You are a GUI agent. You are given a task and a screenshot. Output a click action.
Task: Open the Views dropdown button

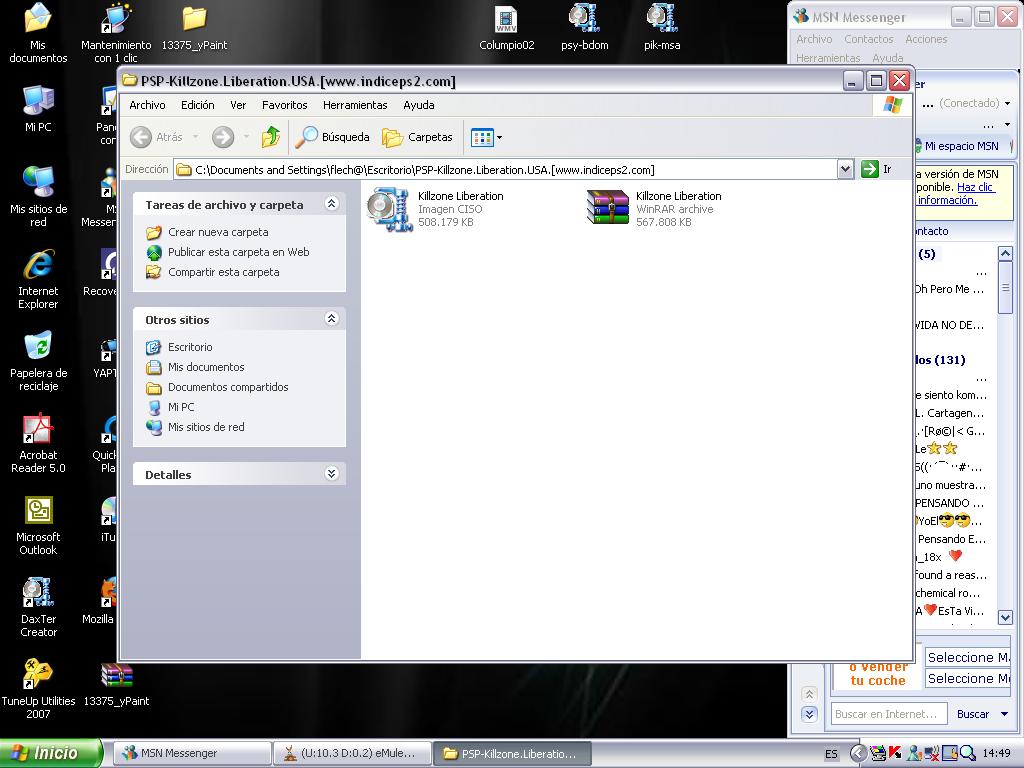click(x=487, y=137)
